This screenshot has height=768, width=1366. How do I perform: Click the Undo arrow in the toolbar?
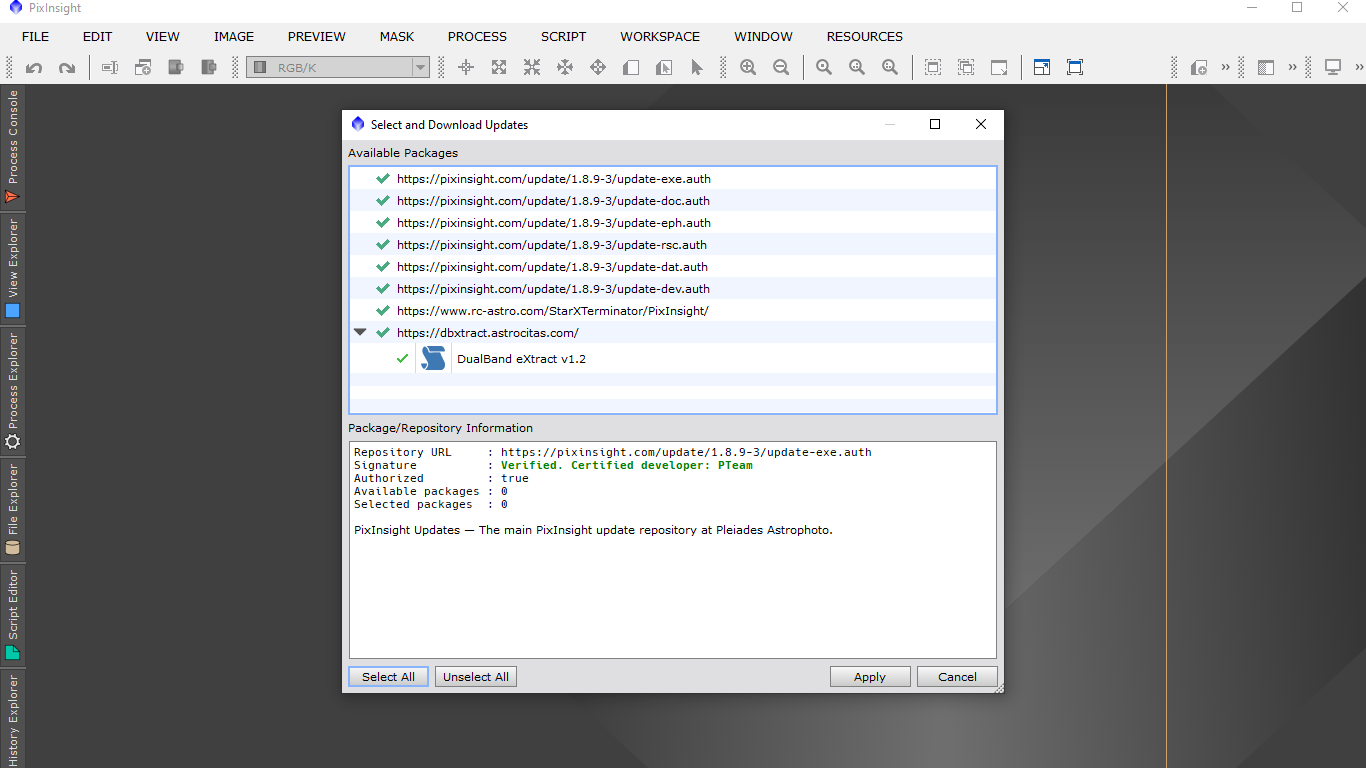point(34,68)
